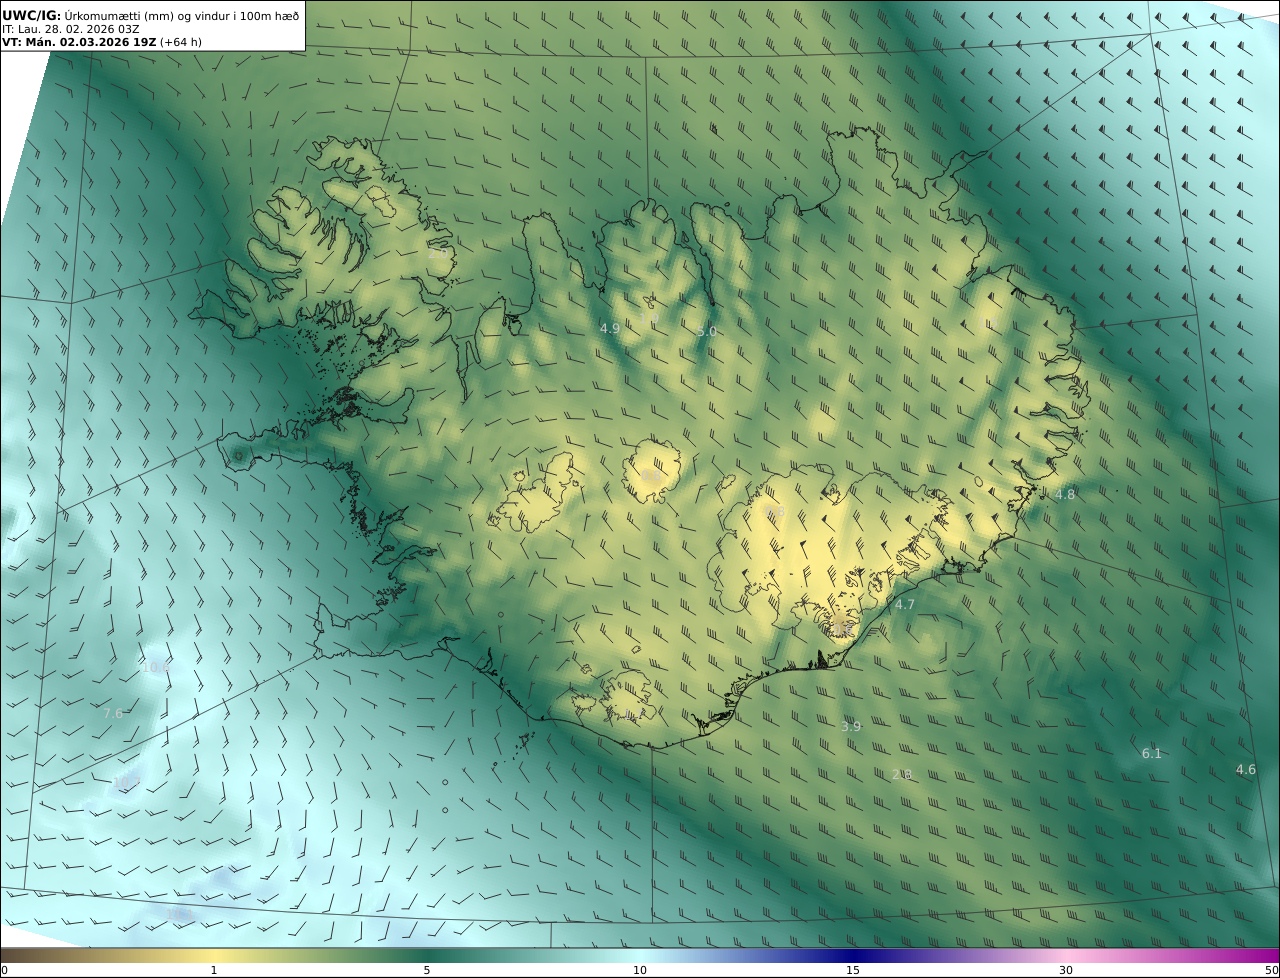
Task: Click the 2.8 value south of Iceland
Action: tap(902, 774)
